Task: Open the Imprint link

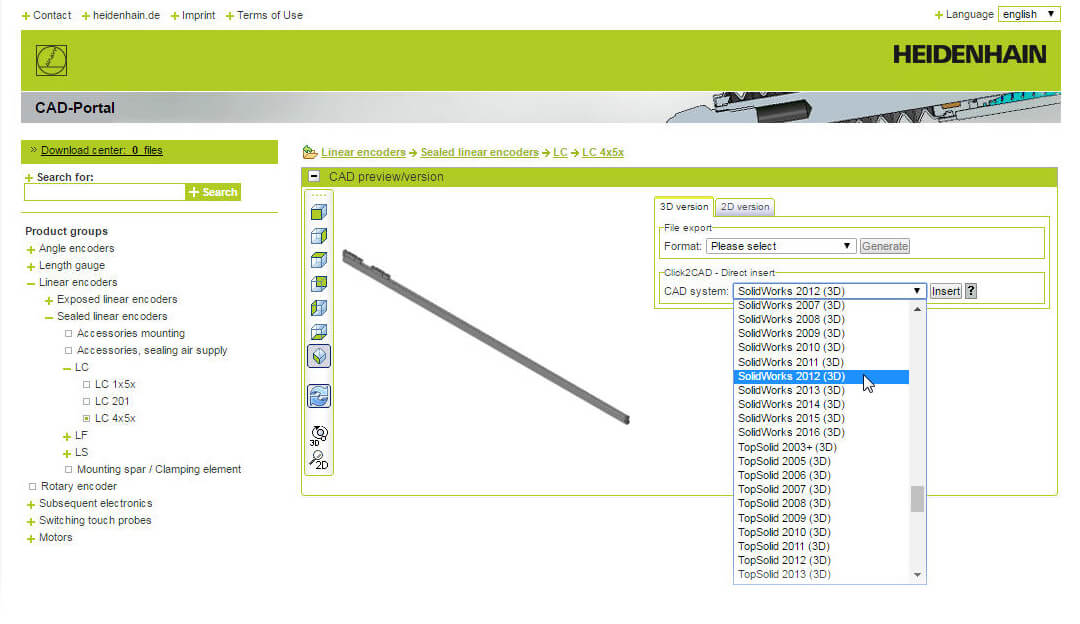Action: point(198,15)
